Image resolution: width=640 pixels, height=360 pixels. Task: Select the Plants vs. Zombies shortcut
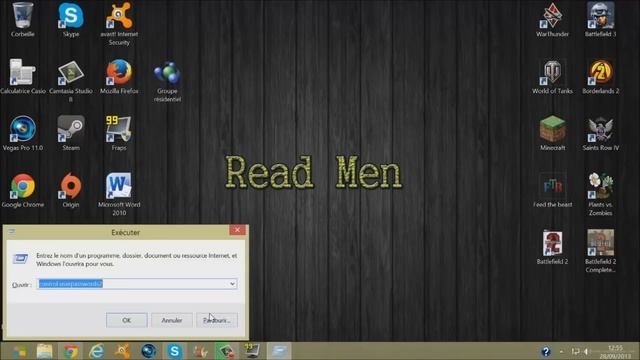tap(600, 194)
